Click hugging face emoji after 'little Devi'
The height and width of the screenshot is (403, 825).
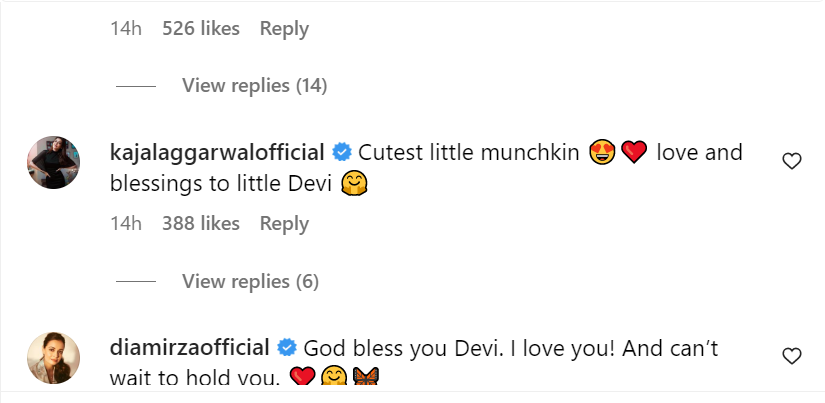pyautogui.click(x=353, y=184)
